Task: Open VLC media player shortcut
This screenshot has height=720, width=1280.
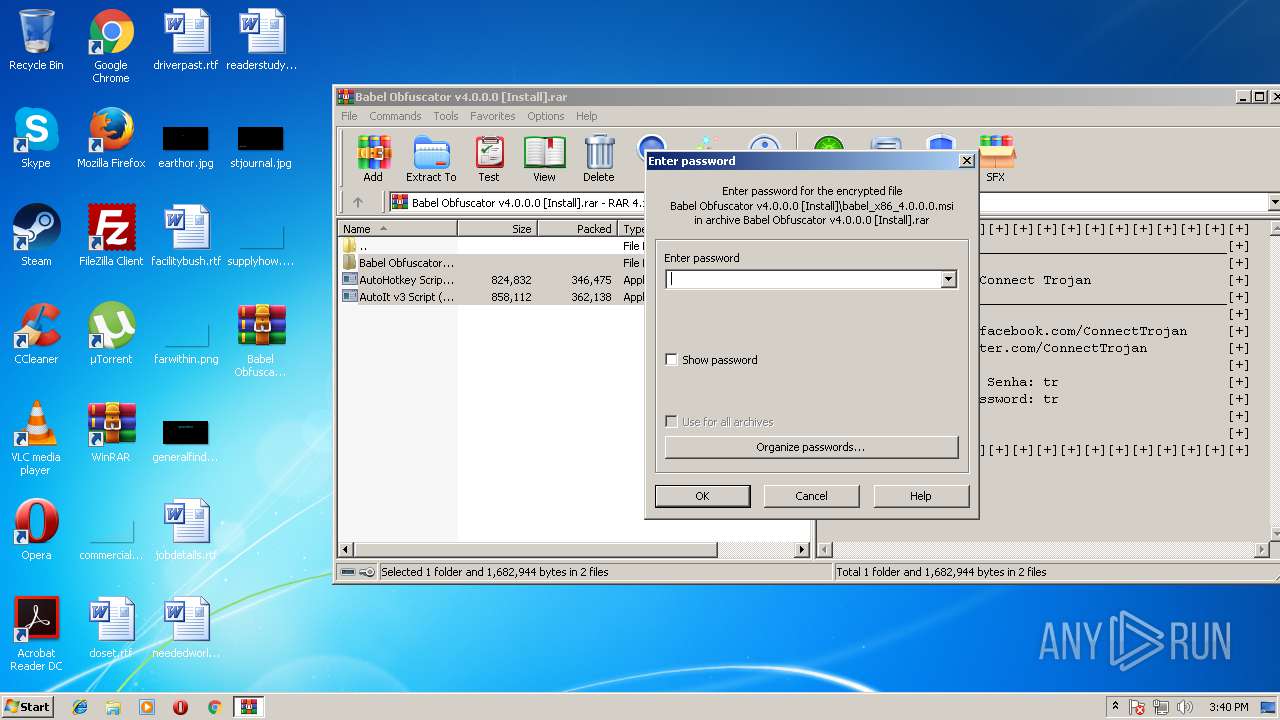Action: click(36, 438)
